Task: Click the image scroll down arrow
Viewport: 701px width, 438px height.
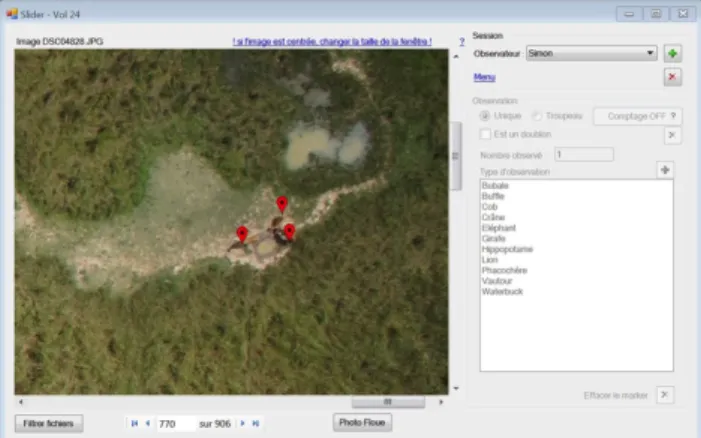Action: pyautogui.click(x=456, y=388)
